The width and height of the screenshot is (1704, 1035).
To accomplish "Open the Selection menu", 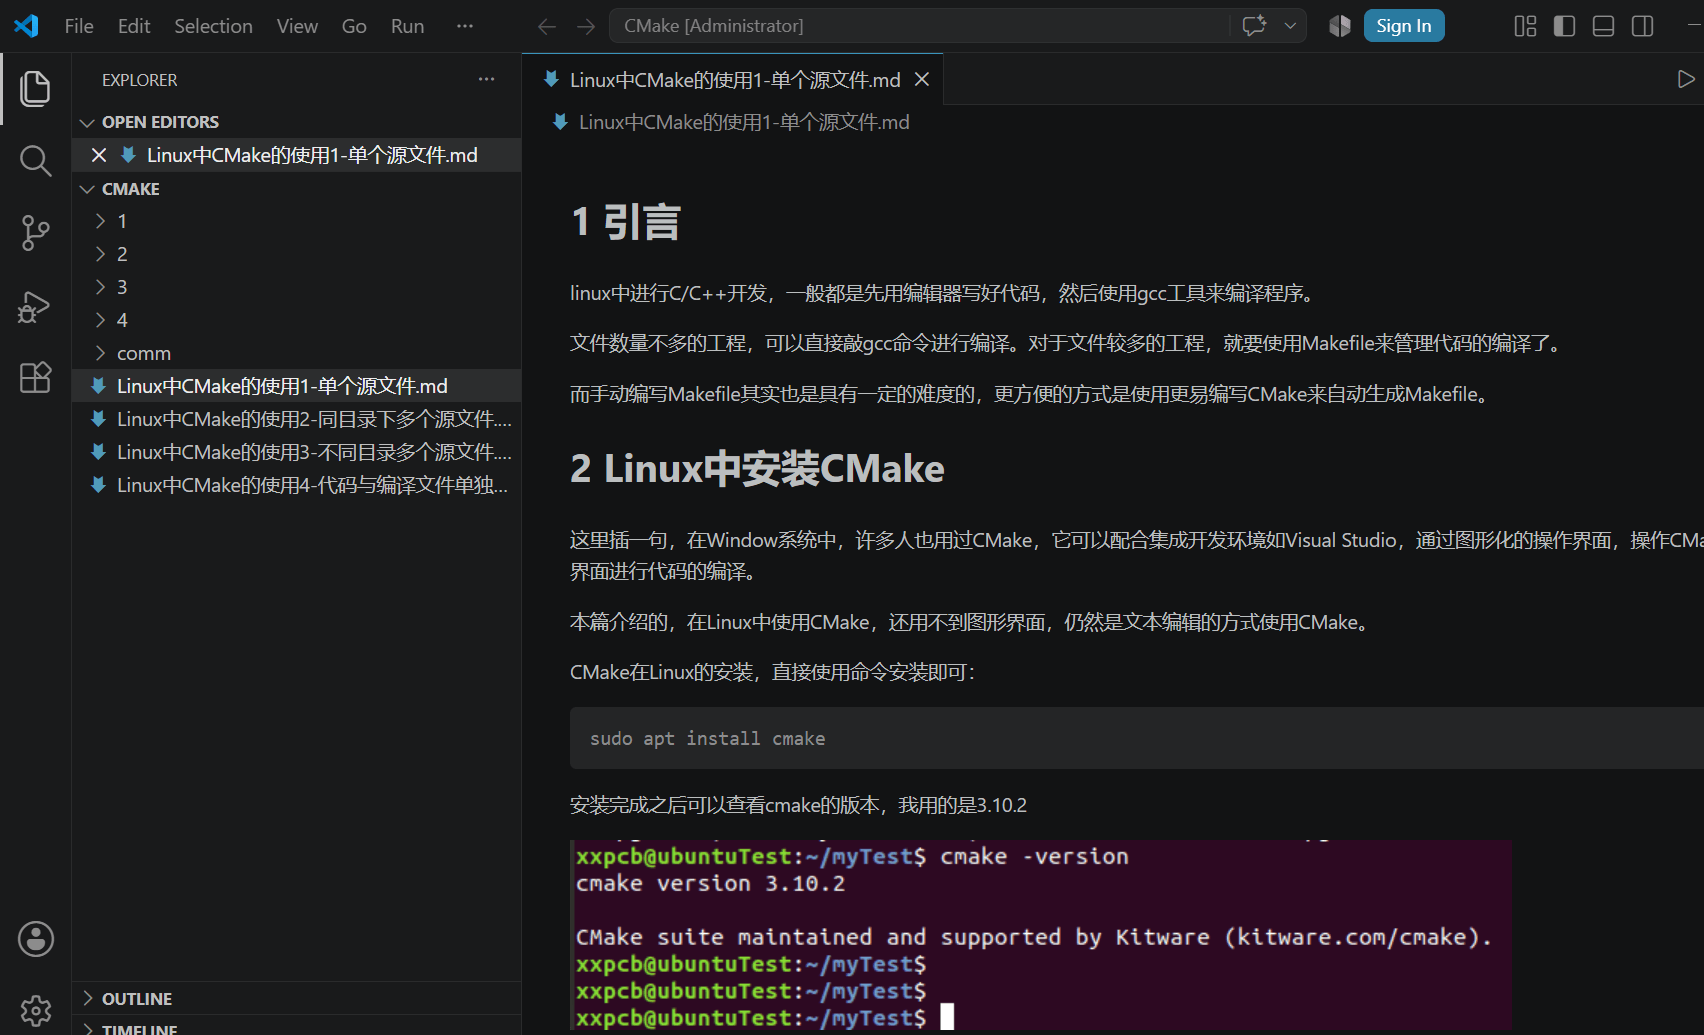I will (213, 26).
